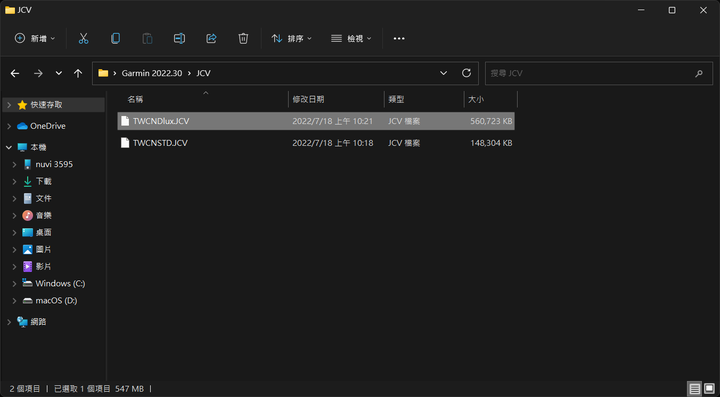Click the 148,304 KB size cell
Image resolution: width=720 pixels, height=397 pixels.
pyautogui.click(x=491, y=143)
